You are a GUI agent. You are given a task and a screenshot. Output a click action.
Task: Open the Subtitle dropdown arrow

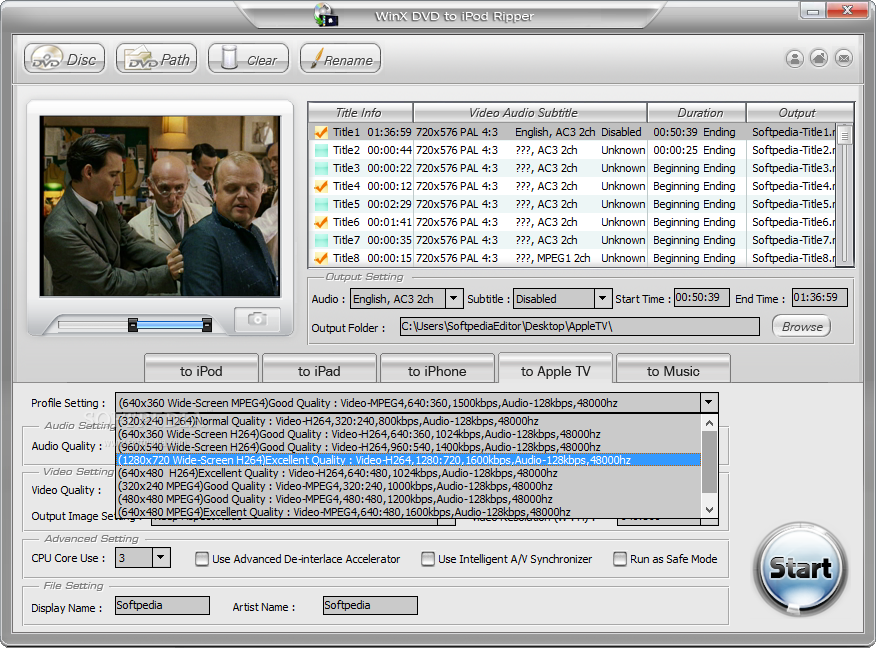602,298
